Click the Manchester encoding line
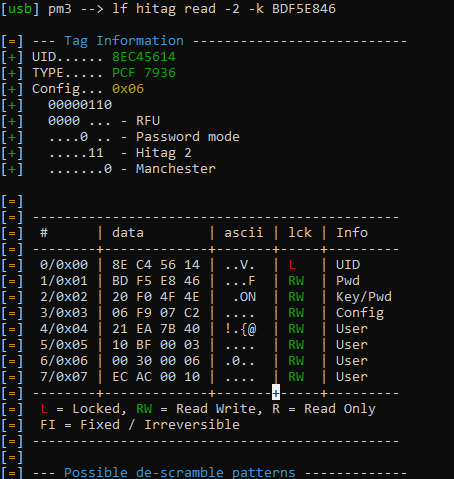Viewport: 454px width, 479px height. [132, 169]
